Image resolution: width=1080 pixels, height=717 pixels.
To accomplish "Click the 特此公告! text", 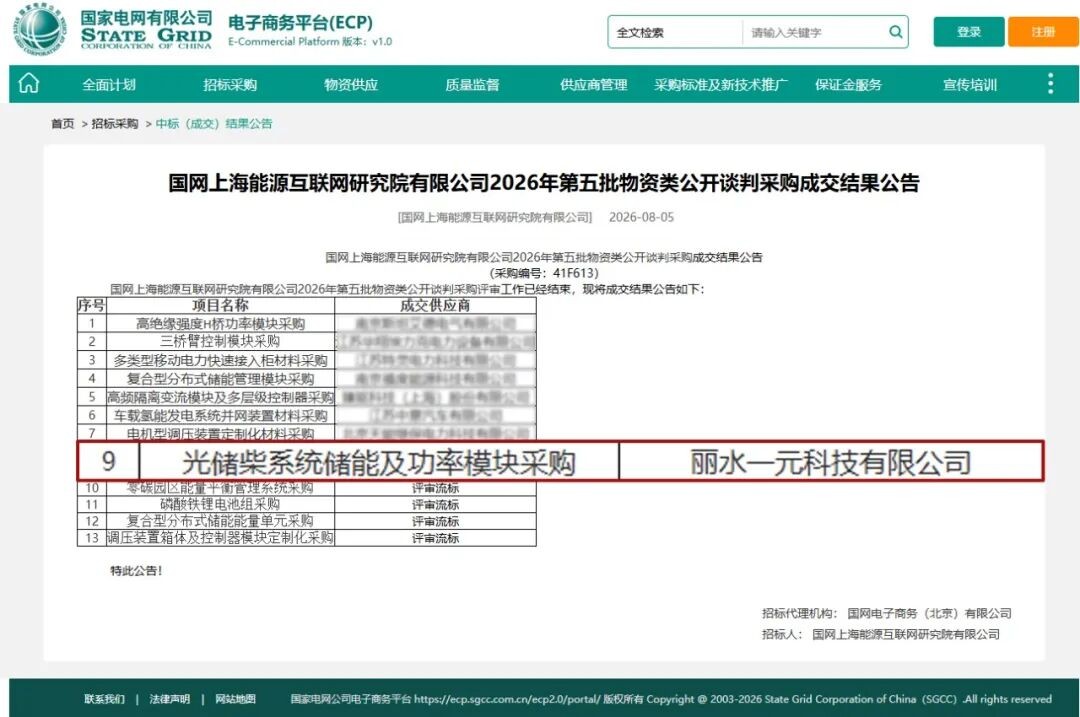I will (x=136, y=571).
